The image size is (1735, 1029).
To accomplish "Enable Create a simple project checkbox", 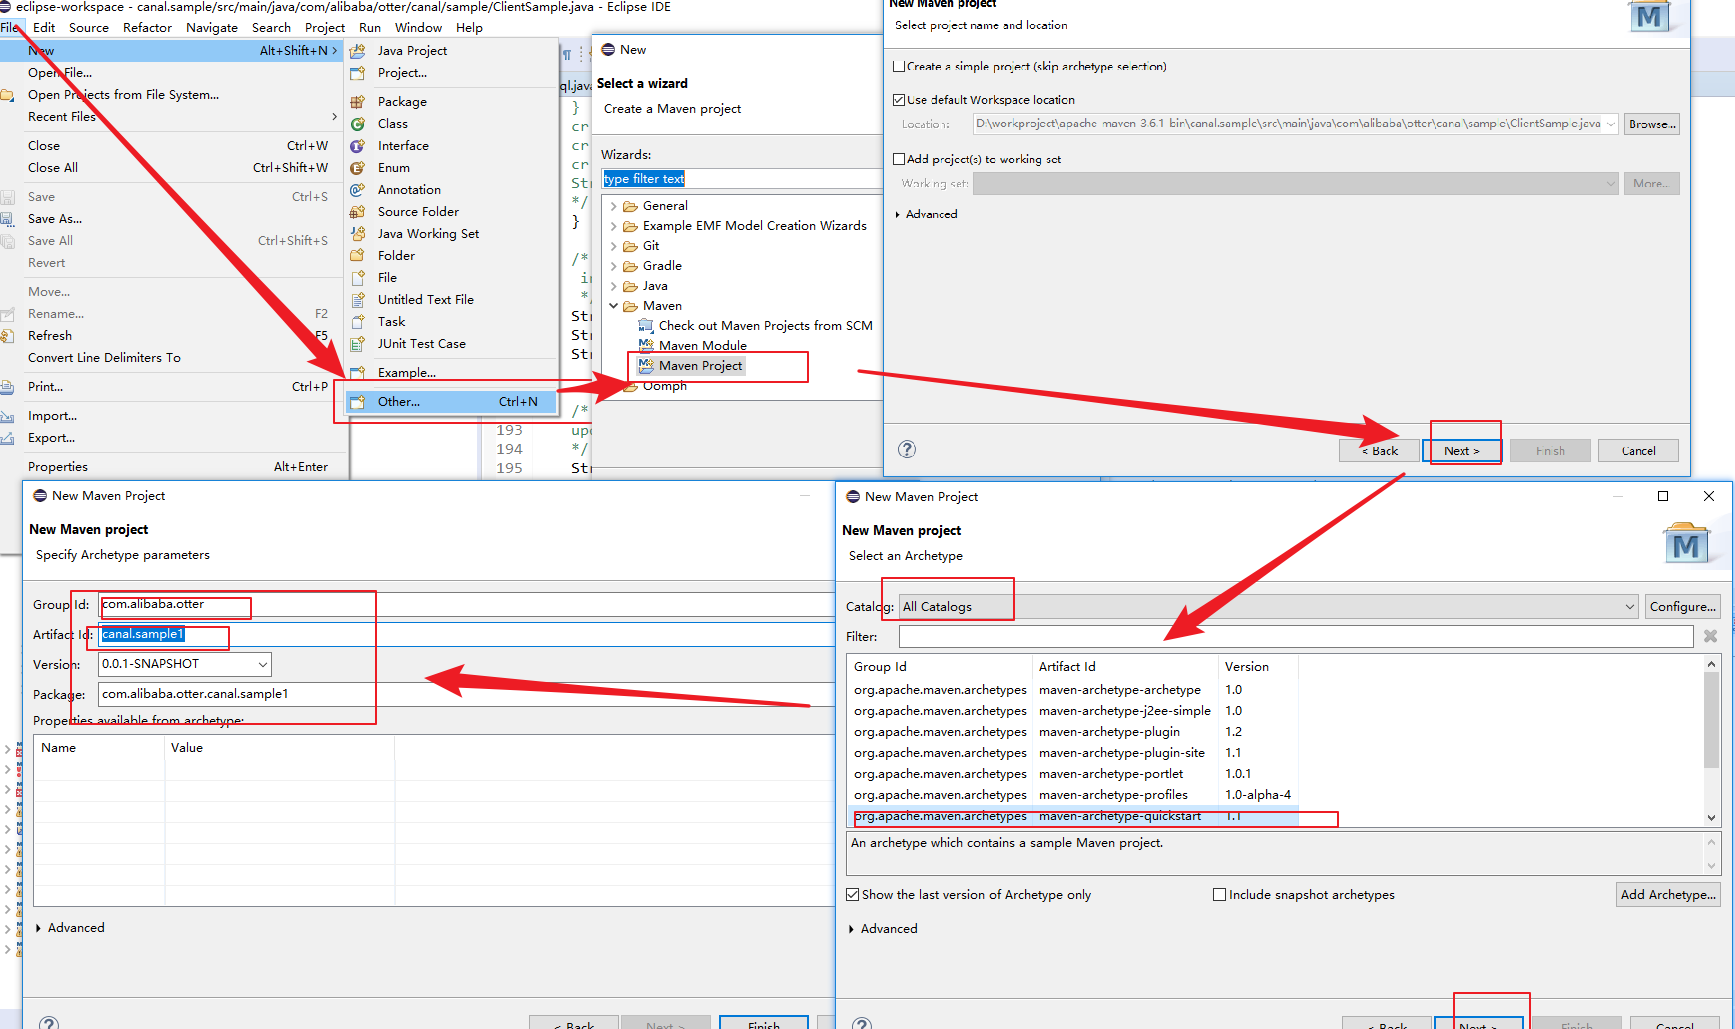I will tap(899, 66).
